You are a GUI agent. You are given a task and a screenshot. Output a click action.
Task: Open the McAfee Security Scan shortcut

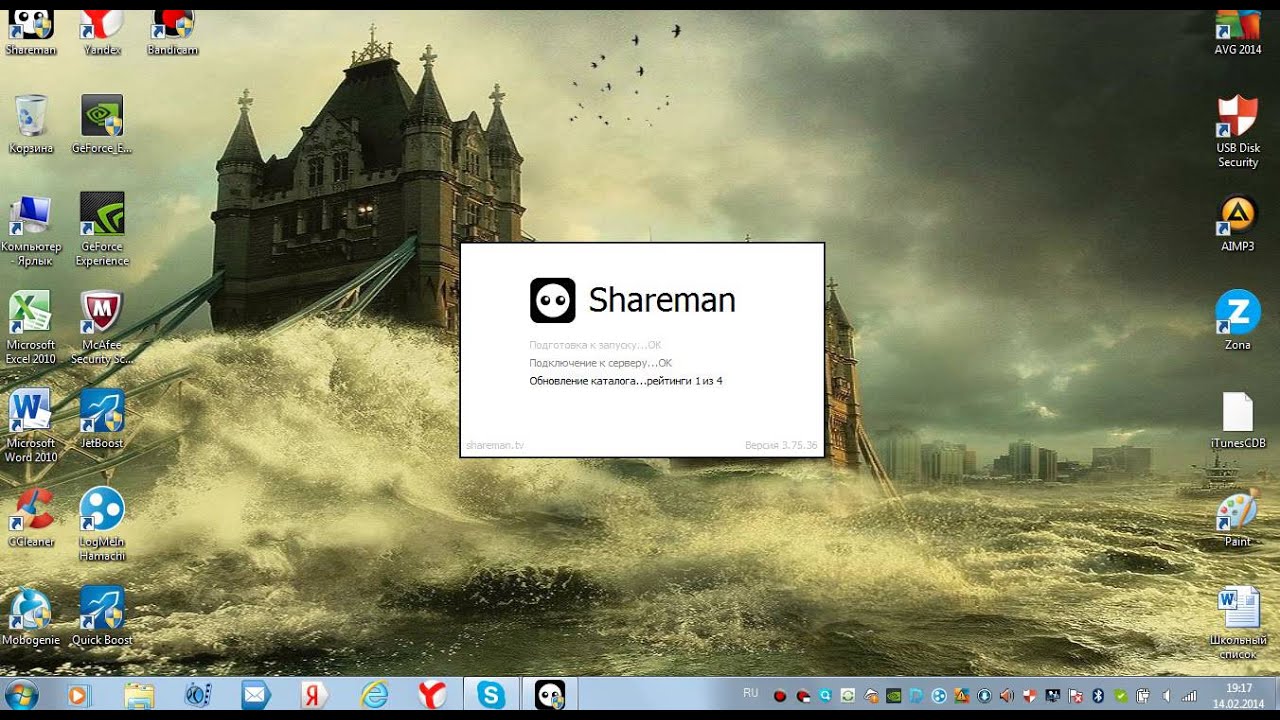tap(102, 328)
